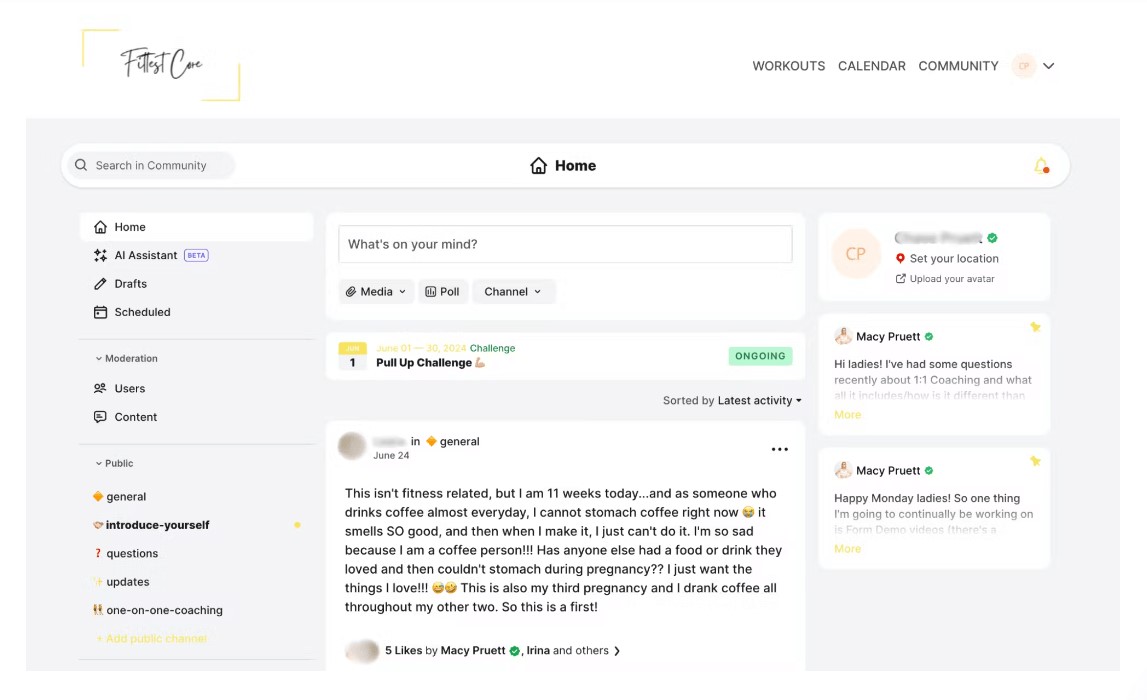Open the introduce-yourself channel
Viewport: 1147px width, 700px height.
pyautogui.click(x=157, y=525)
